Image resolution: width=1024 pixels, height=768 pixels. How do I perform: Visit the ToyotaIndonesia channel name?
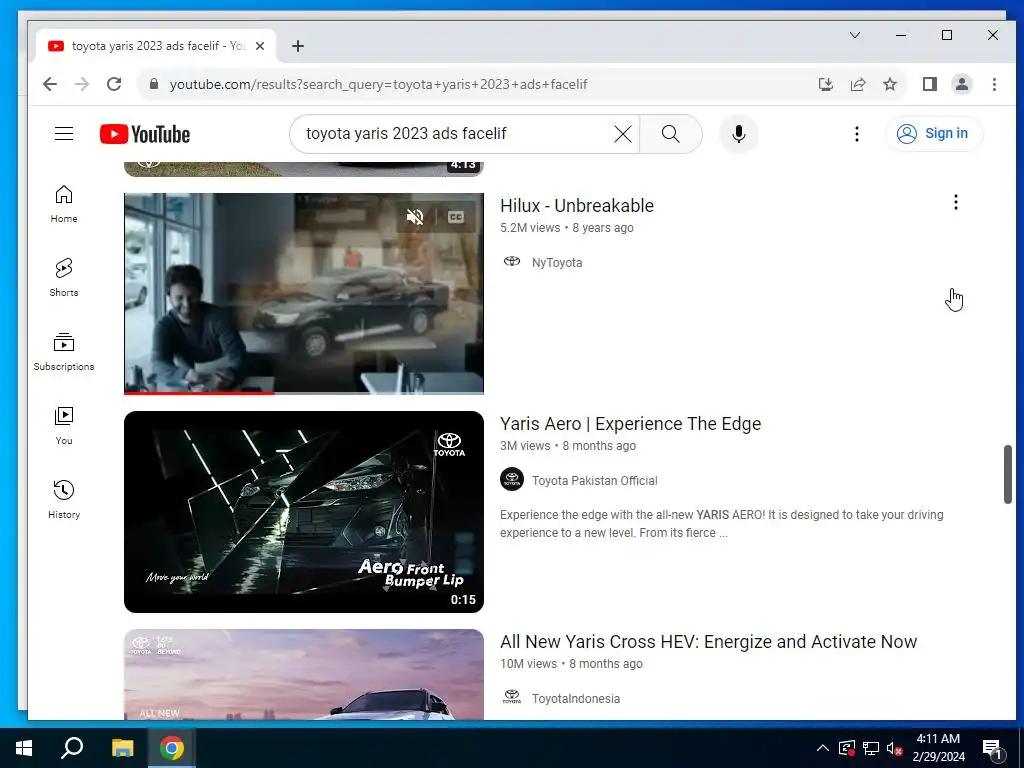[x=575, y=699]
